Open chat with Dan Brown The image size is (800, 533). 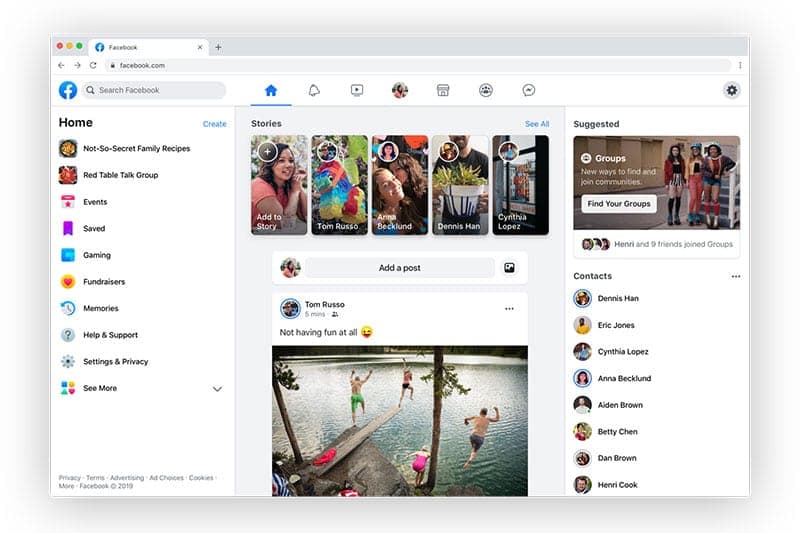pyautogui.click(x=605, y=458)
